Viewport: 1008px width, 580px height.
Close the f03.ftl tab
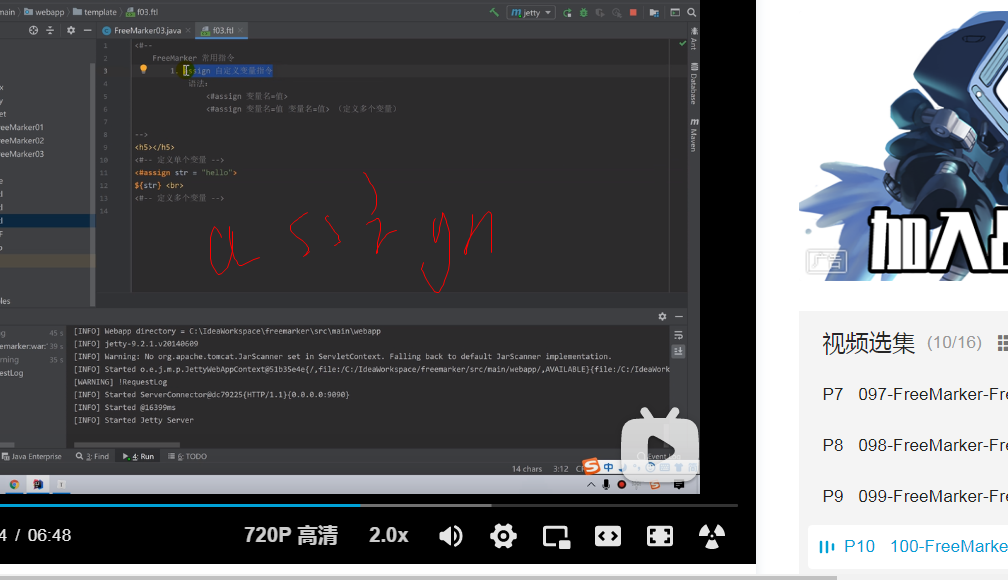[x=240, y=30]
